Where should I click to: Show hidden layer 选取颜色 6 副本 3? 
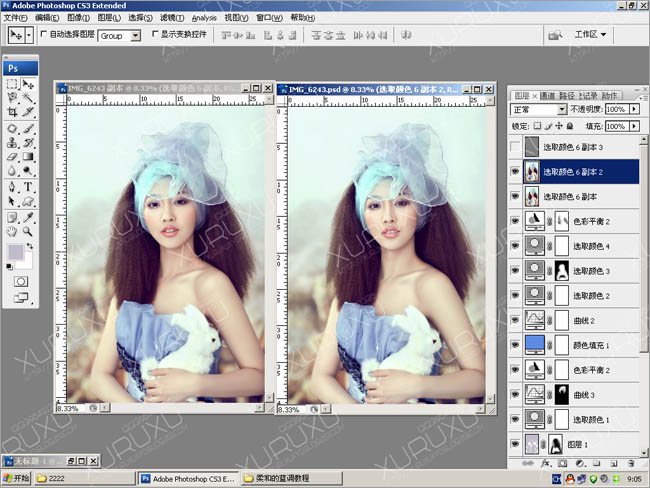click(x=515, y=147)
